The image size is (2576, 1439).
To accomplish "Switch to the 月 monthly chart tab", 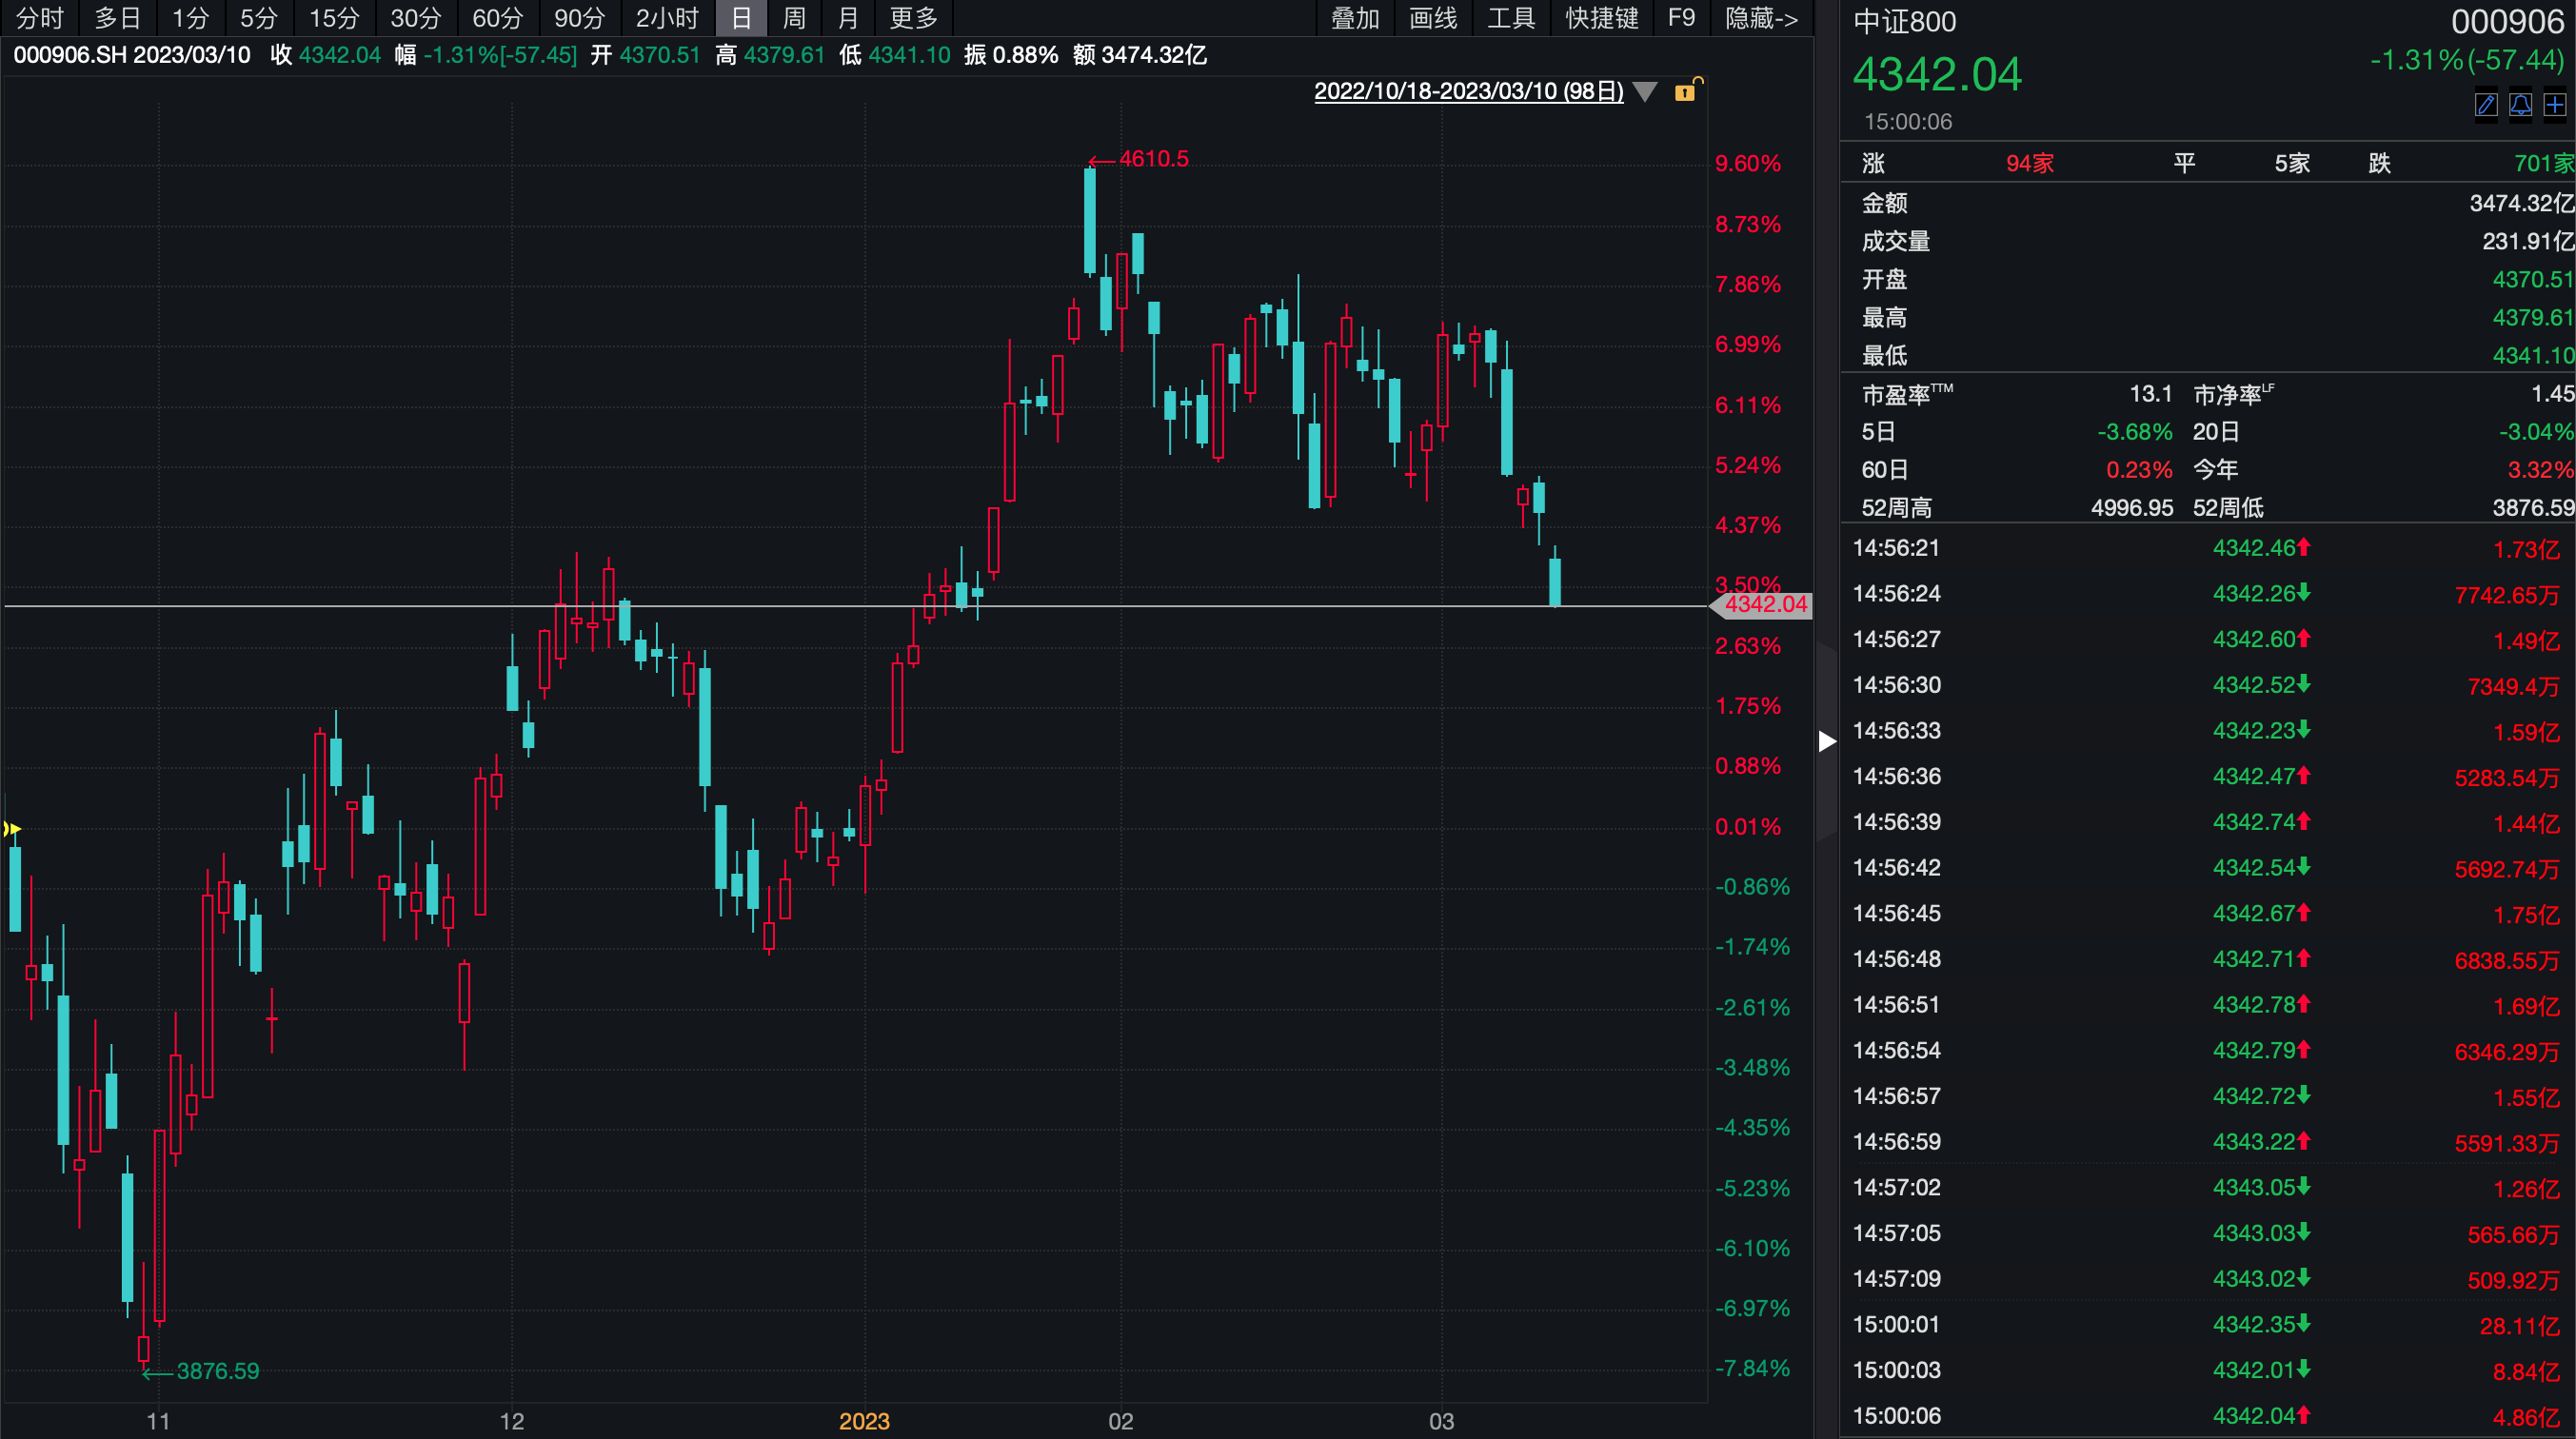I will tap(847, 18).
